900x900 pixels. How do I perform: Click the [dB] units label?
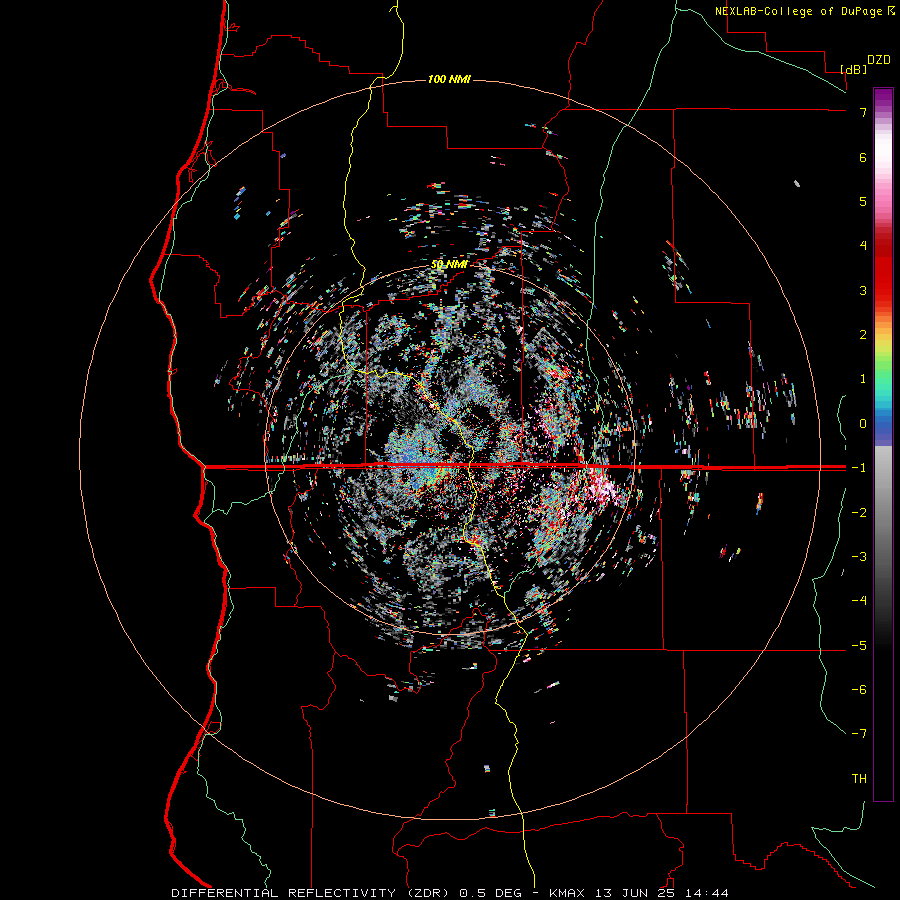tap(854, 69)
